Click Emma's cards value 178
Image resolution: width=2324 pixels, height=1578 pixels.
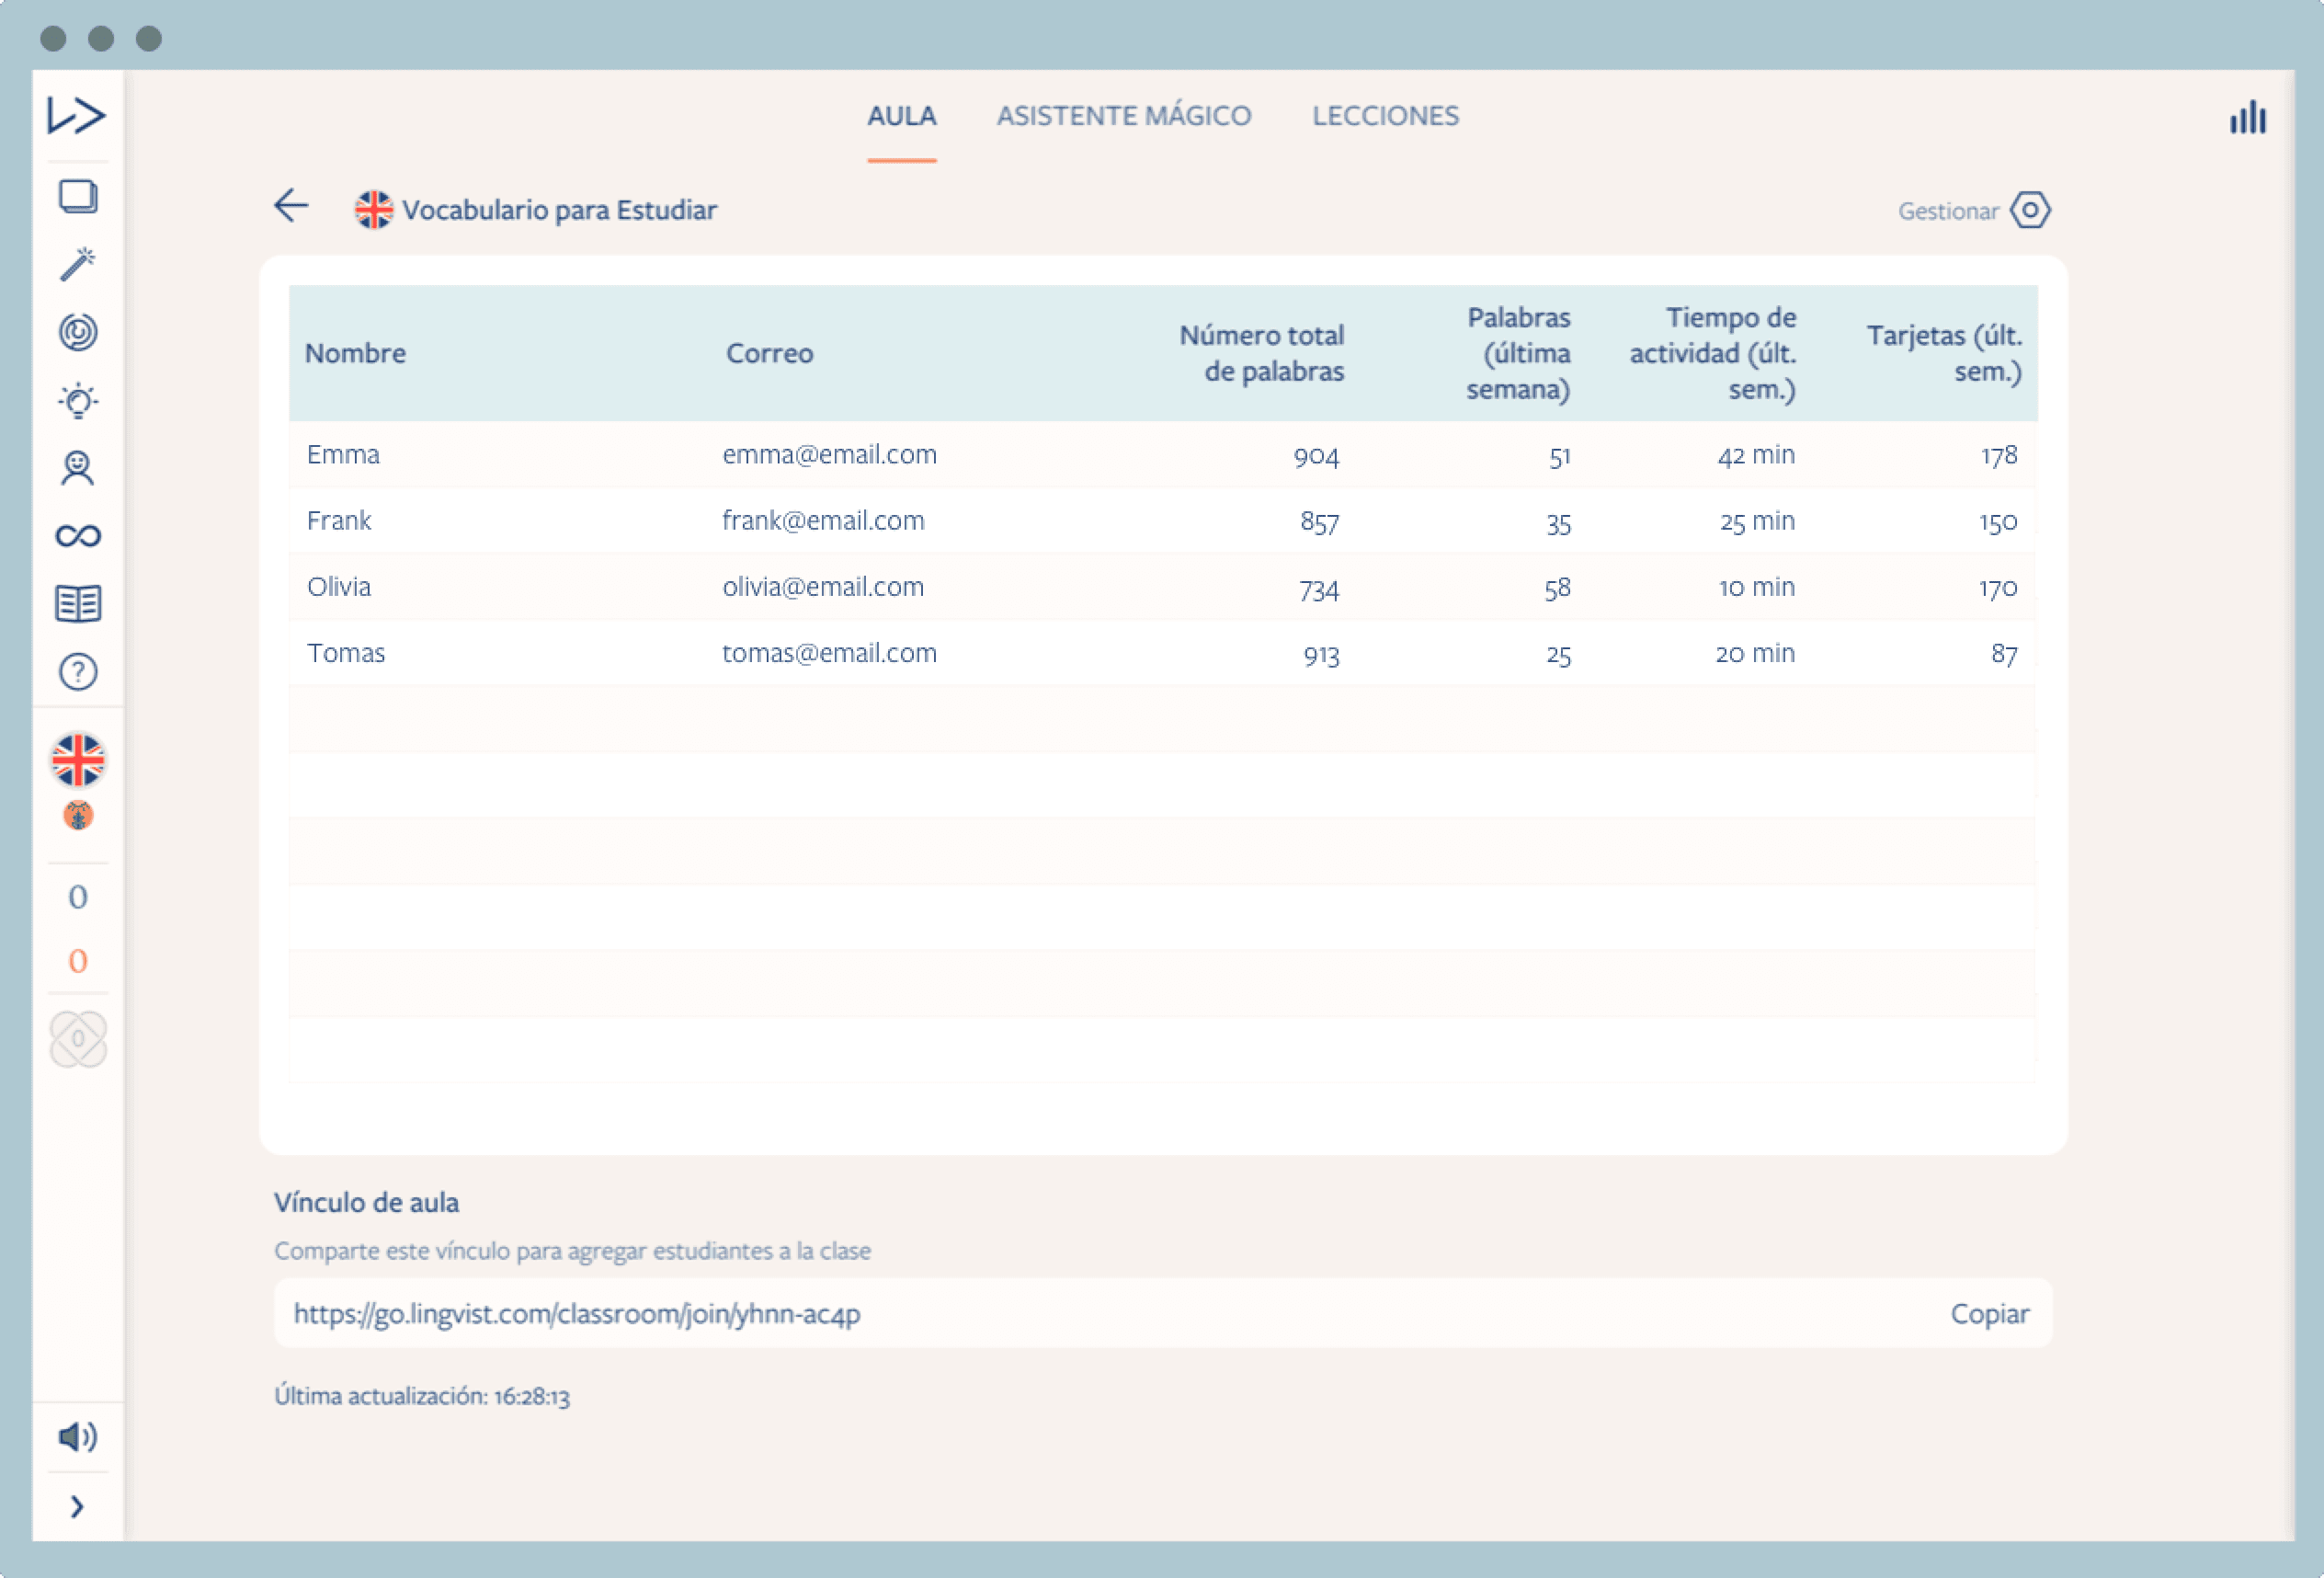point(2000,457)
